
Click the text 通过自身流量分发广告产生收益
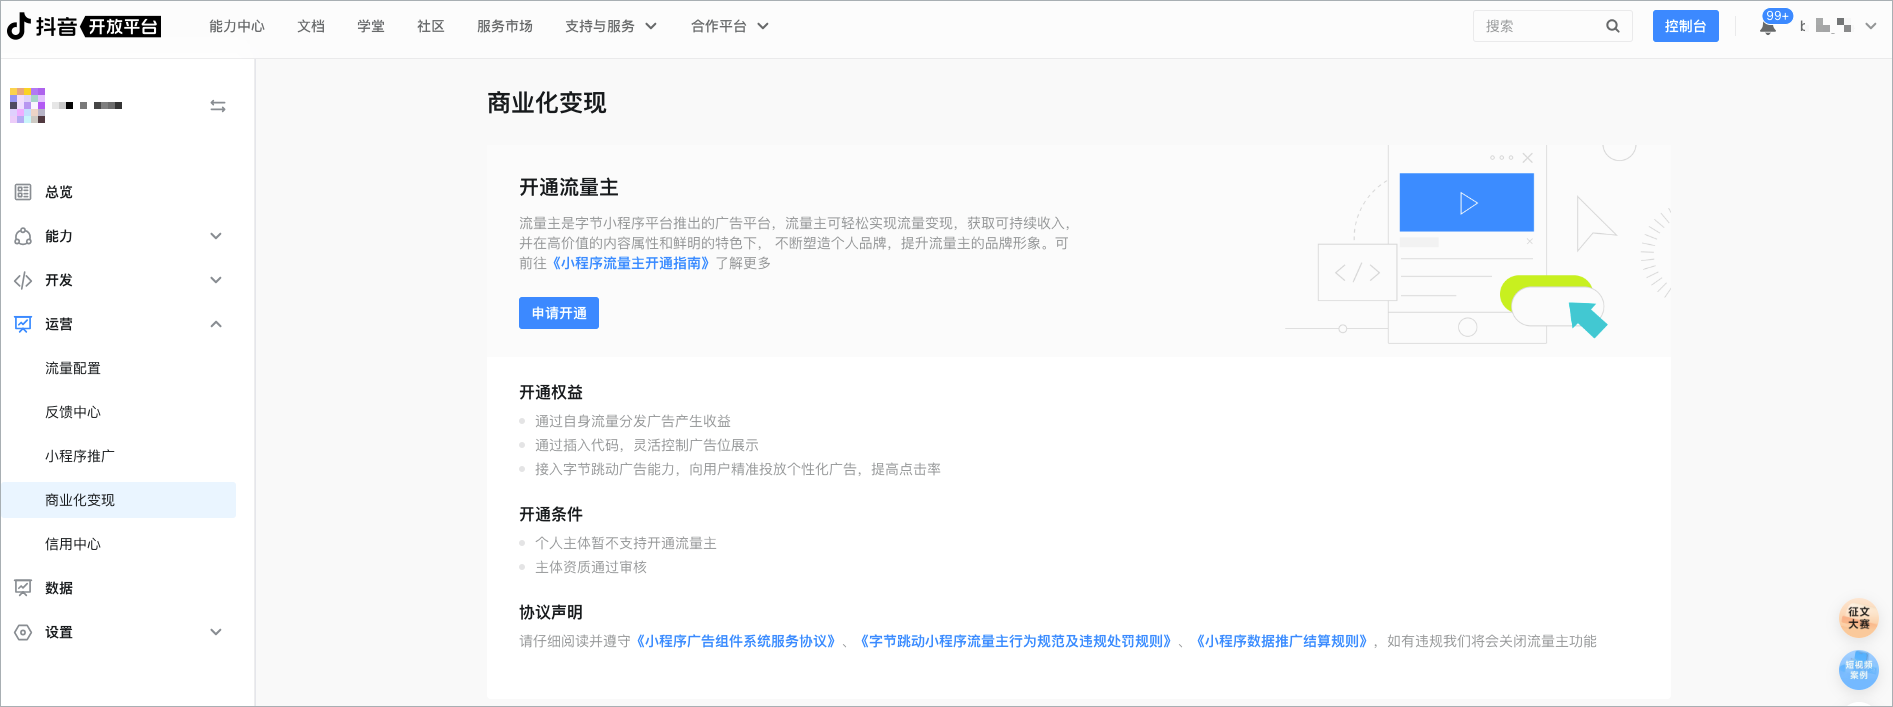pos(633,421)
